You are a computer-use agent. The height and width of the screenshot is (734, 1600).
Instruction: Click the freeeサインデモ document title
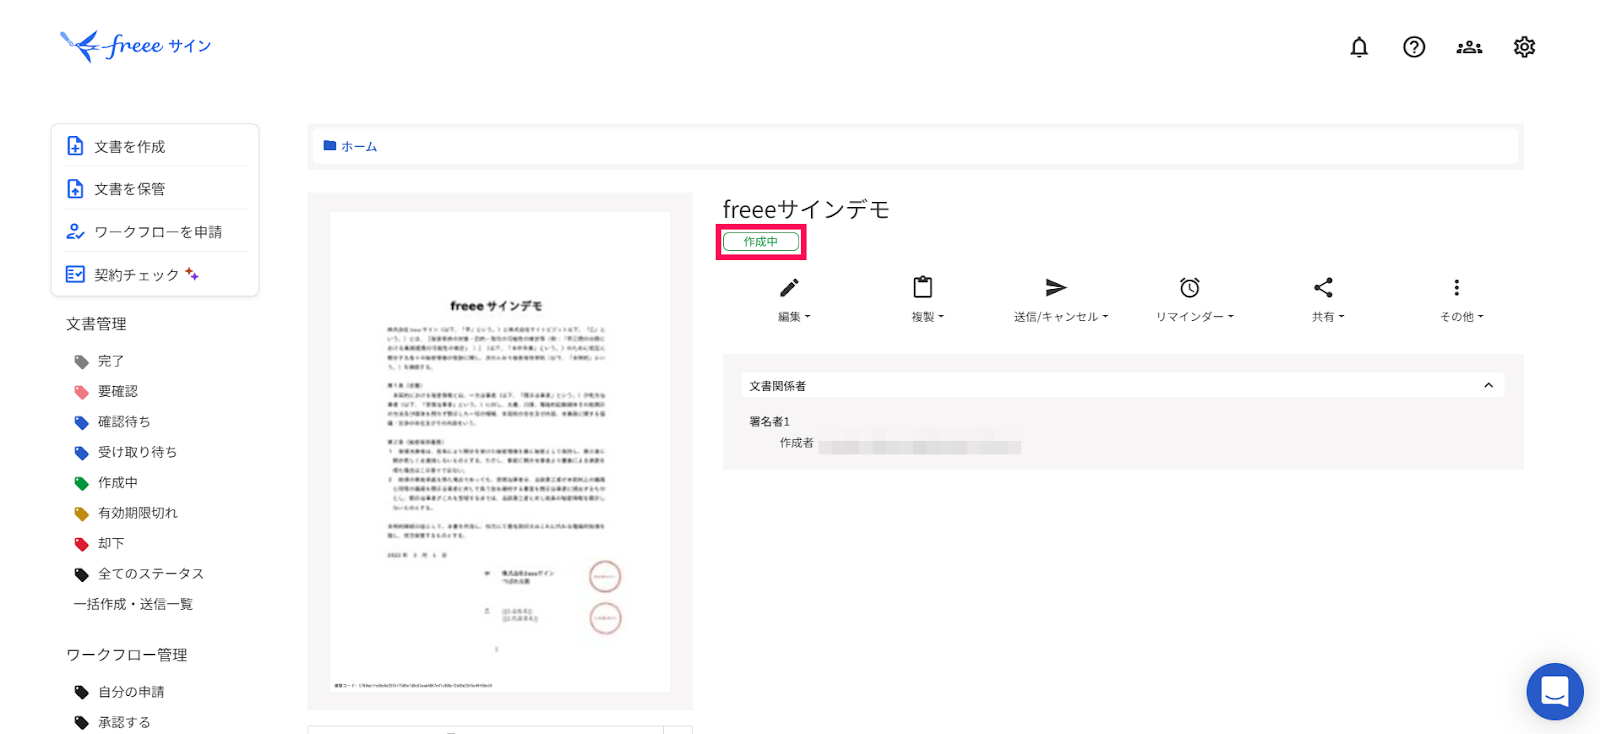click(x=806, y=209)
